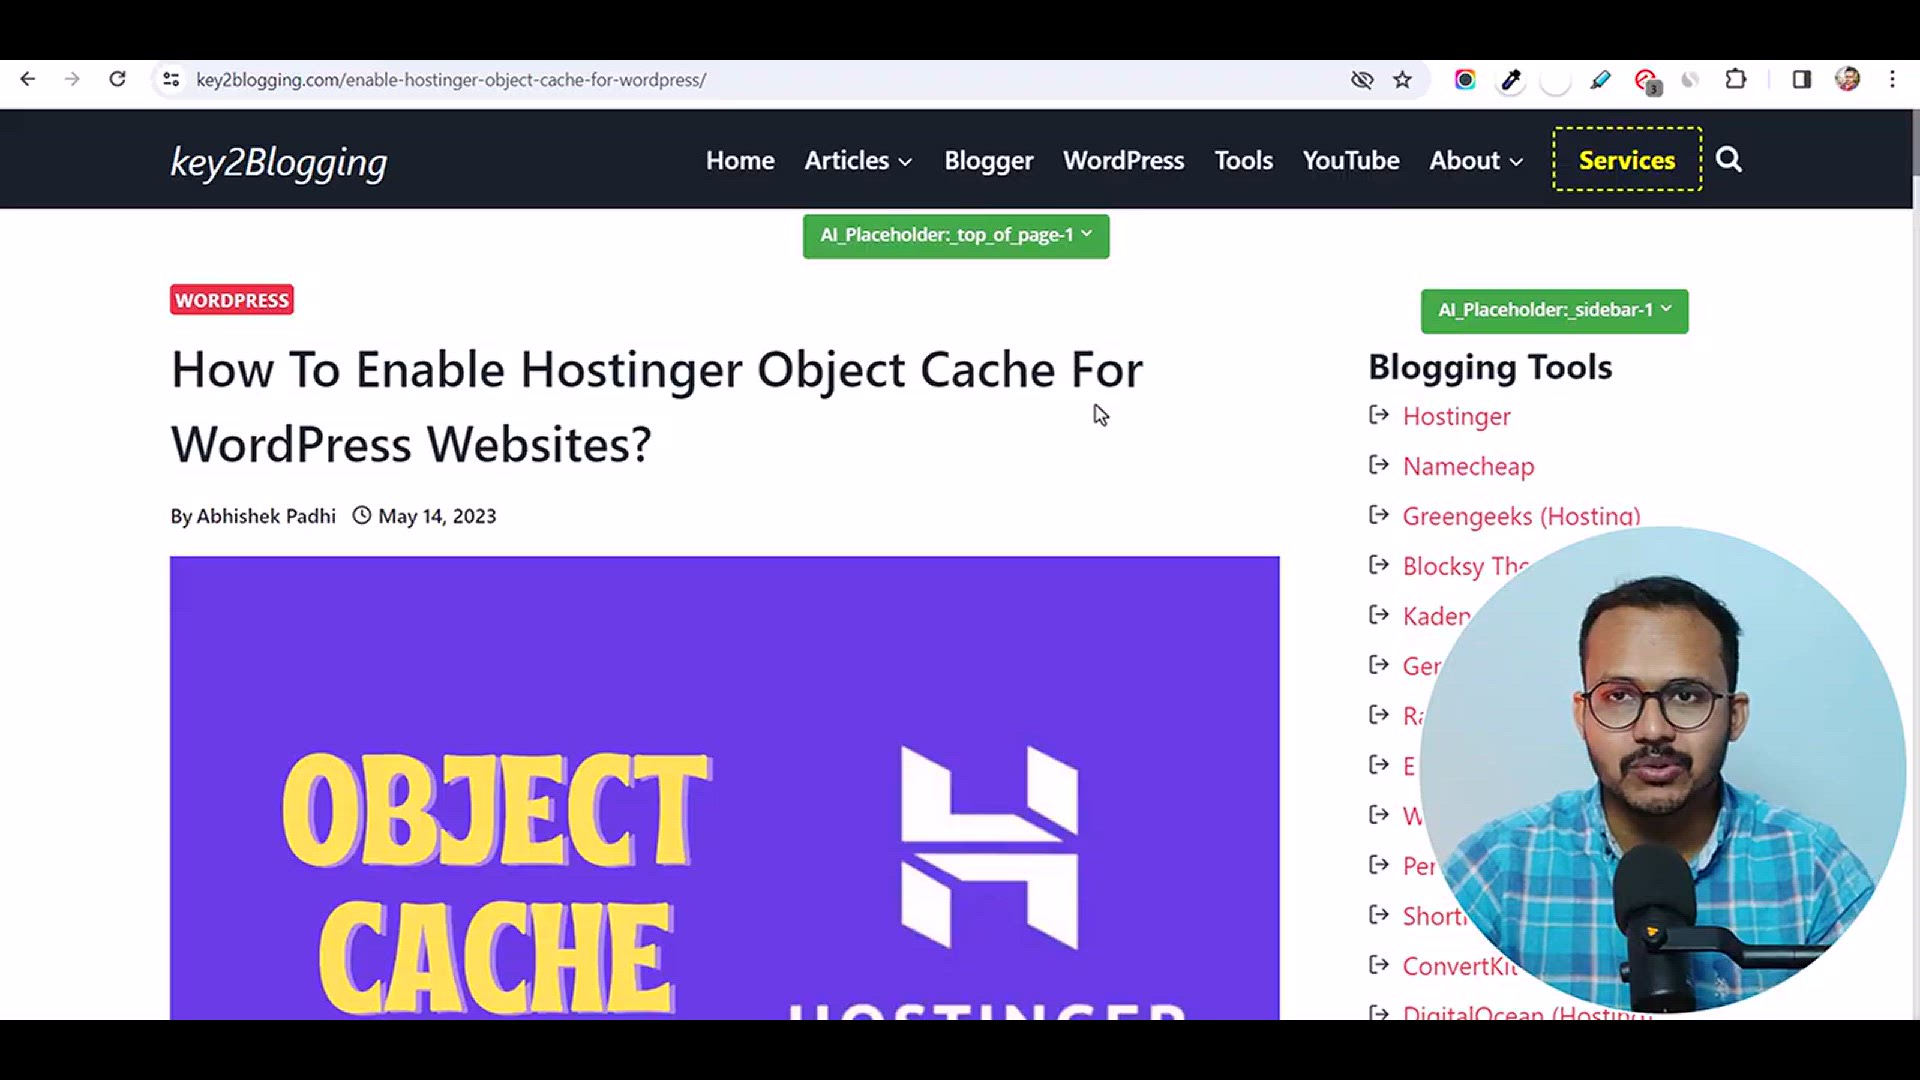Open the Home menu item
This screenshot has height=1080, width=1920.
[x=740, y=160]
